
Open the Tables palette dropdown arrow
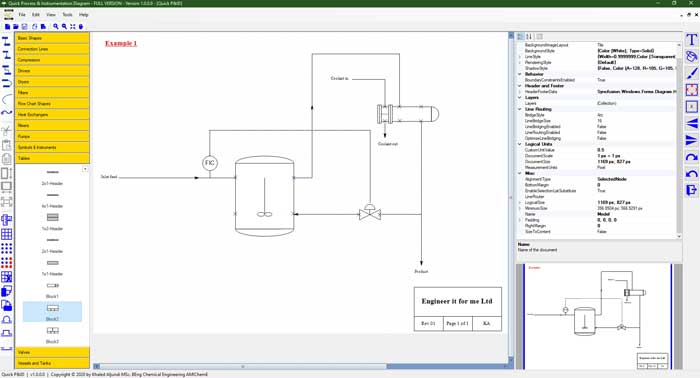click(x=85, y=169)
